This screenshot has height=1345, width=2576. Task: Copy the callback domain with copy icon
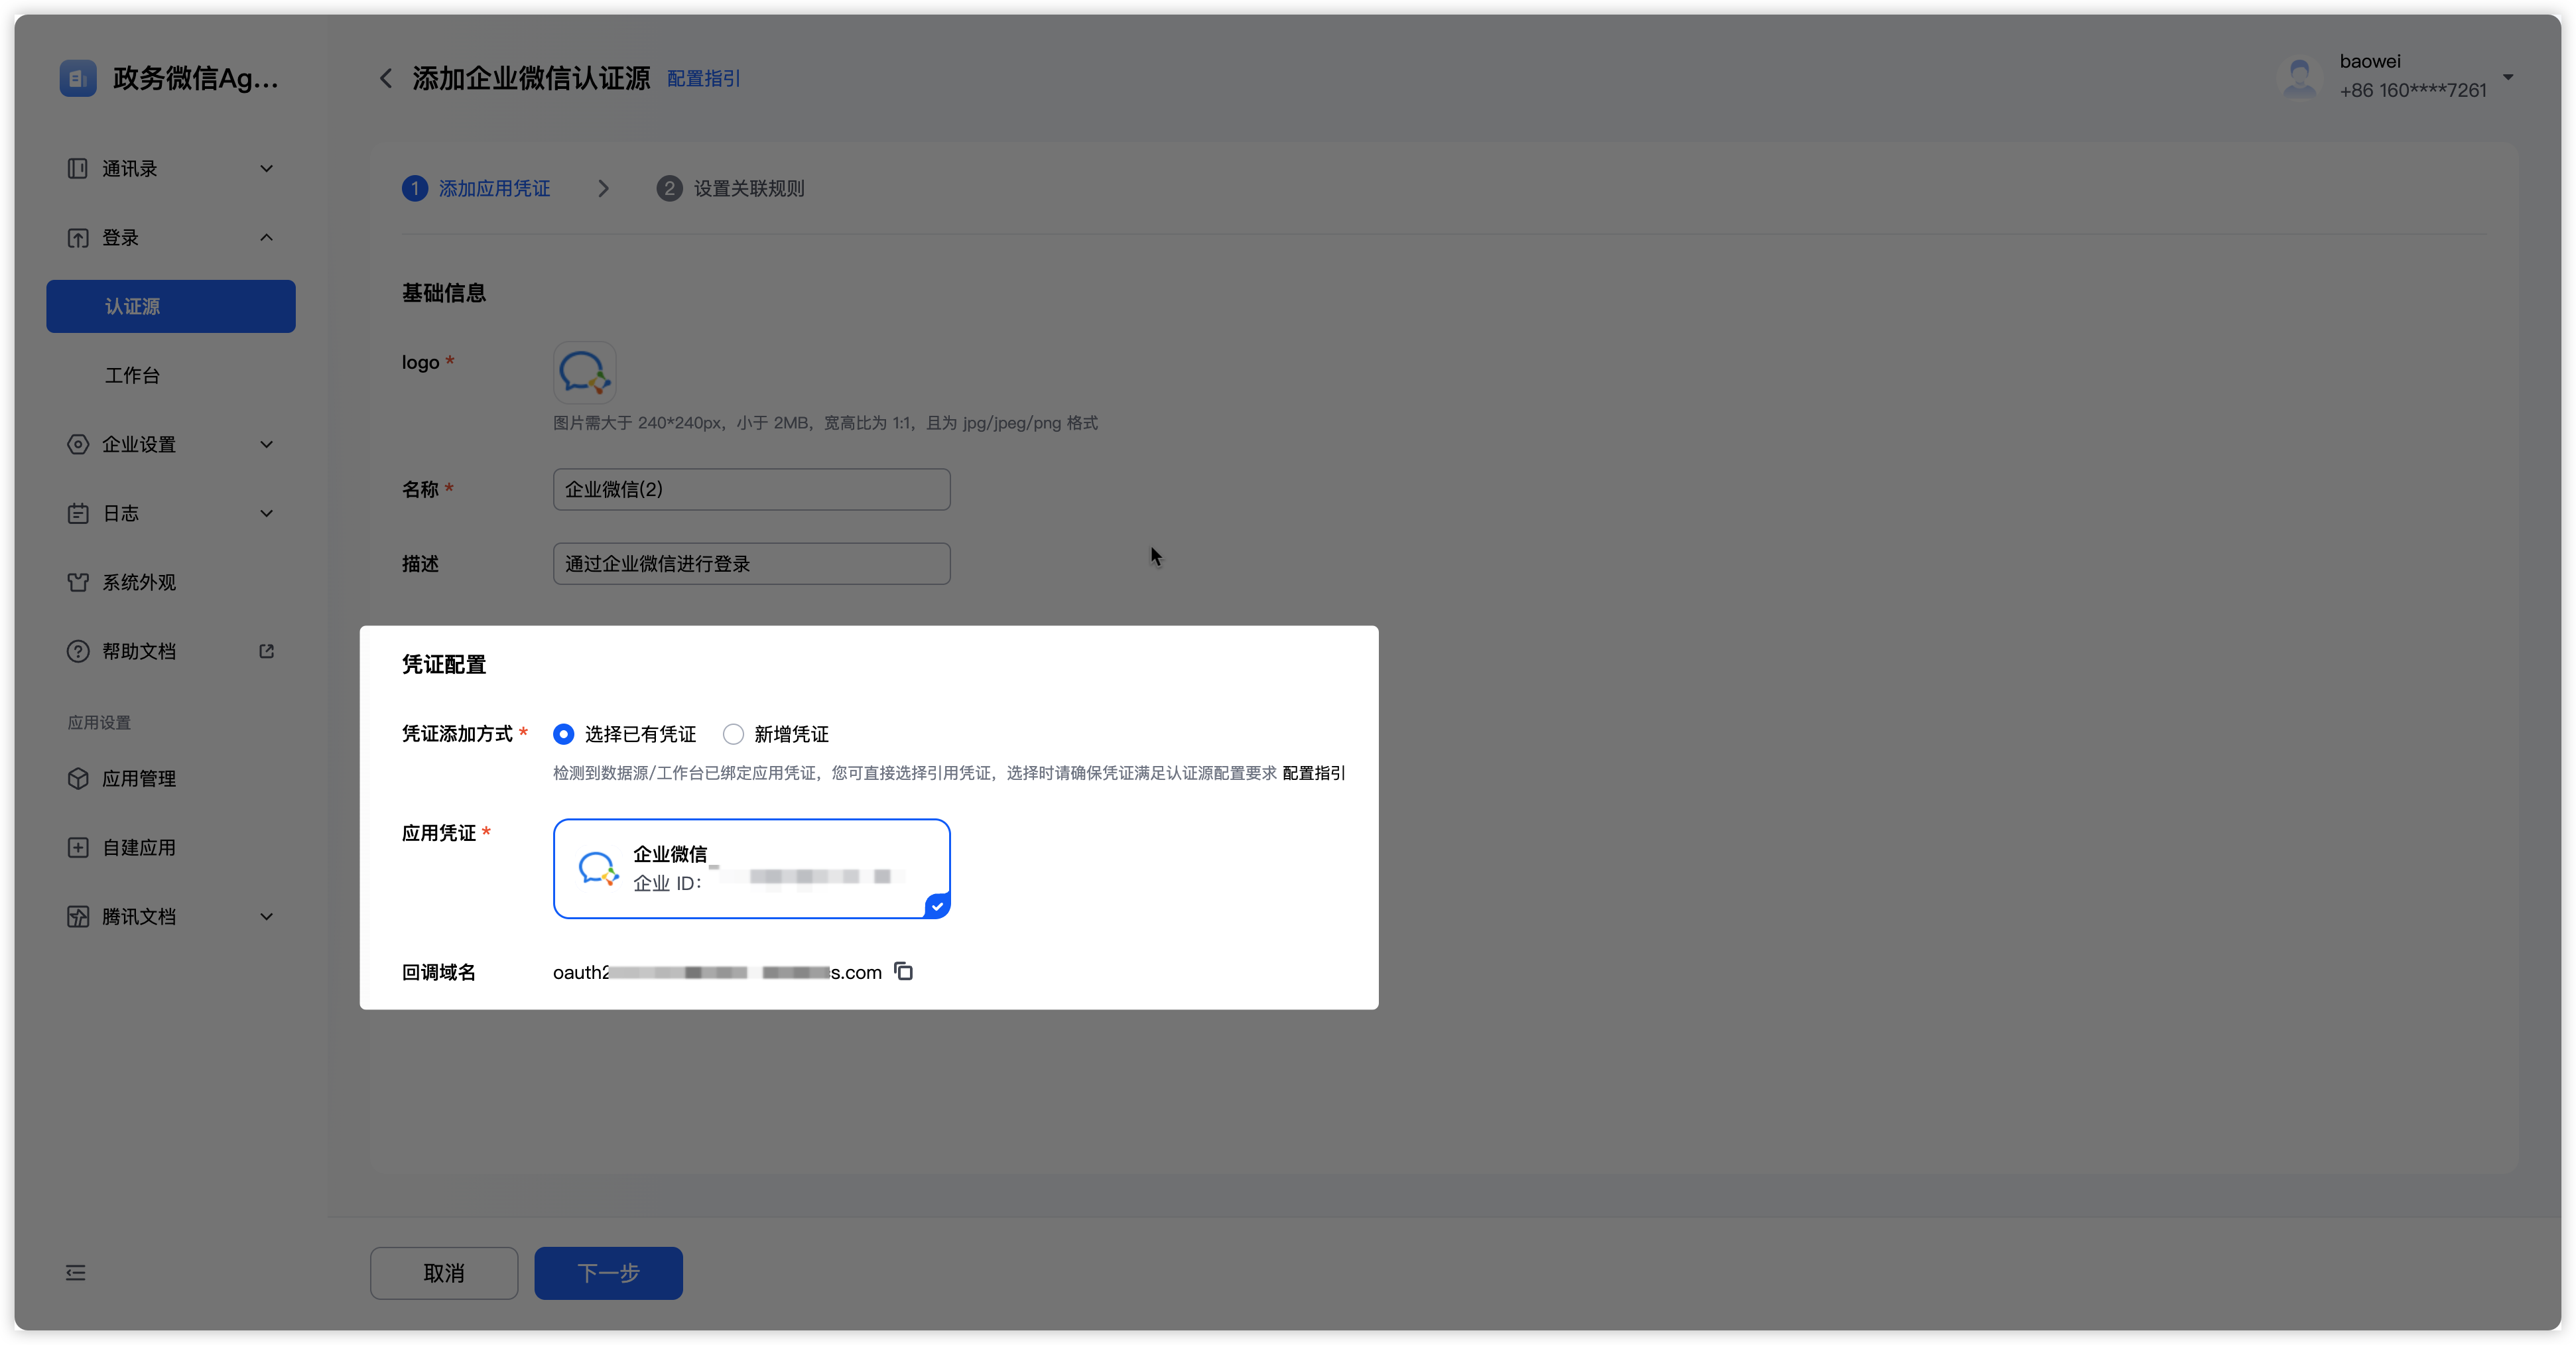(903, 971)
